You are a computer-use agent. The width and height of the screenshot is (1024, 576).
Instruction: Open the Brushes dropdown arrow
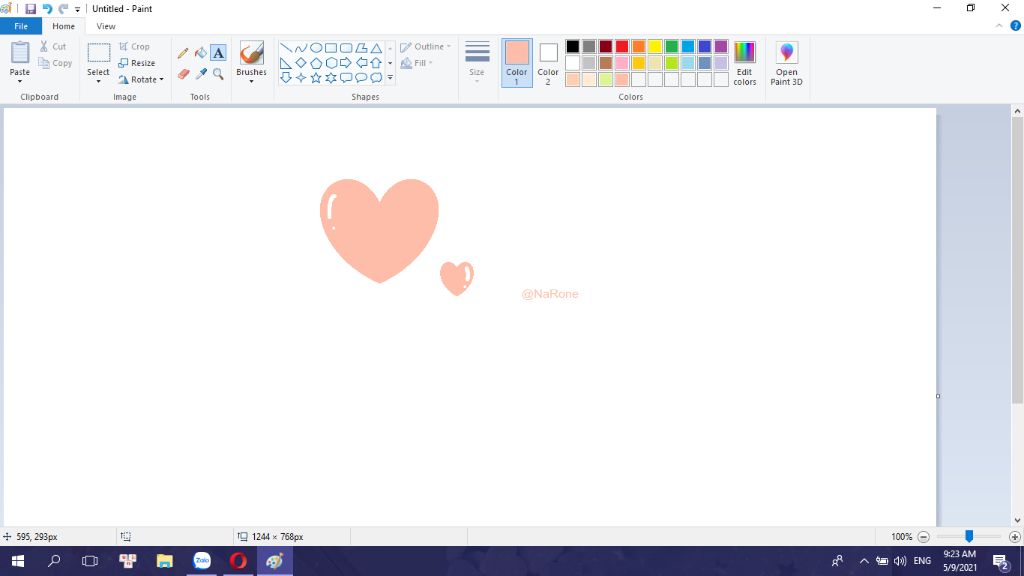[x=251, y=82]
